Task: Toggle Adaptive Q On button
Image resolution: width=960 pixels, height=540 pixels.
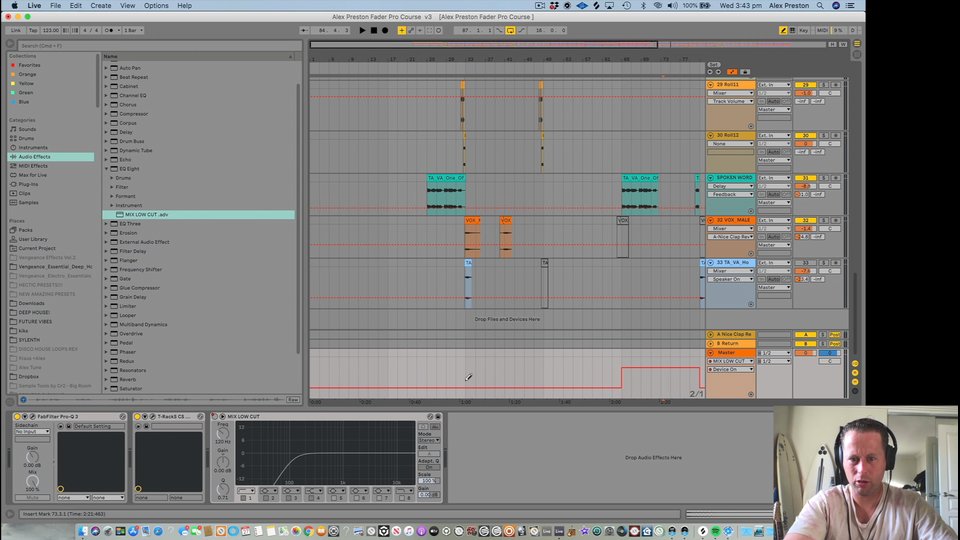Action: point(428,467)
